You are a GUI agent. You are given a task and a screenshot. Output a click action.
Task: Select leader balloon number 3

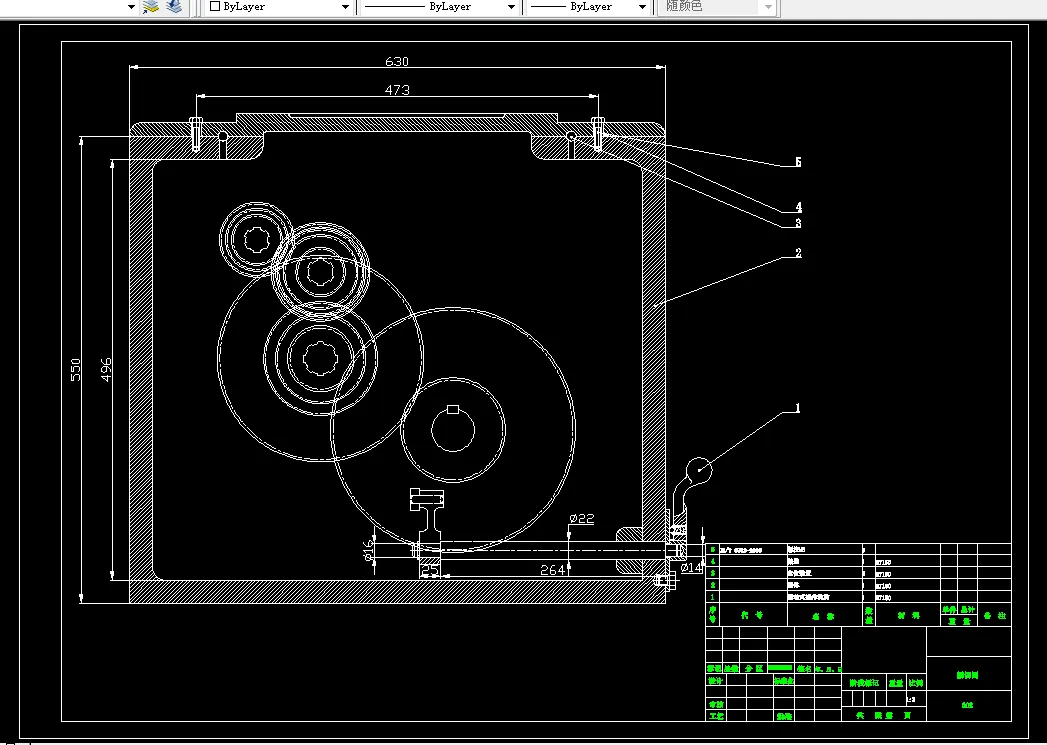click(798, 223)
